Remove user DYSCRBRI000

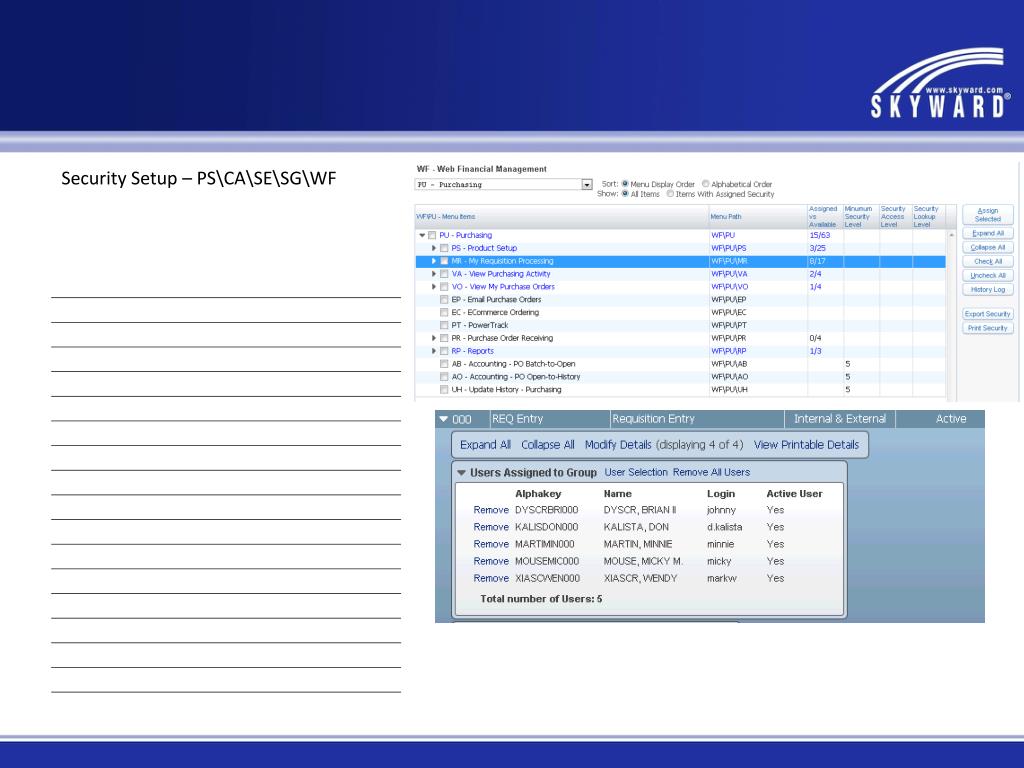coord(491,510)
